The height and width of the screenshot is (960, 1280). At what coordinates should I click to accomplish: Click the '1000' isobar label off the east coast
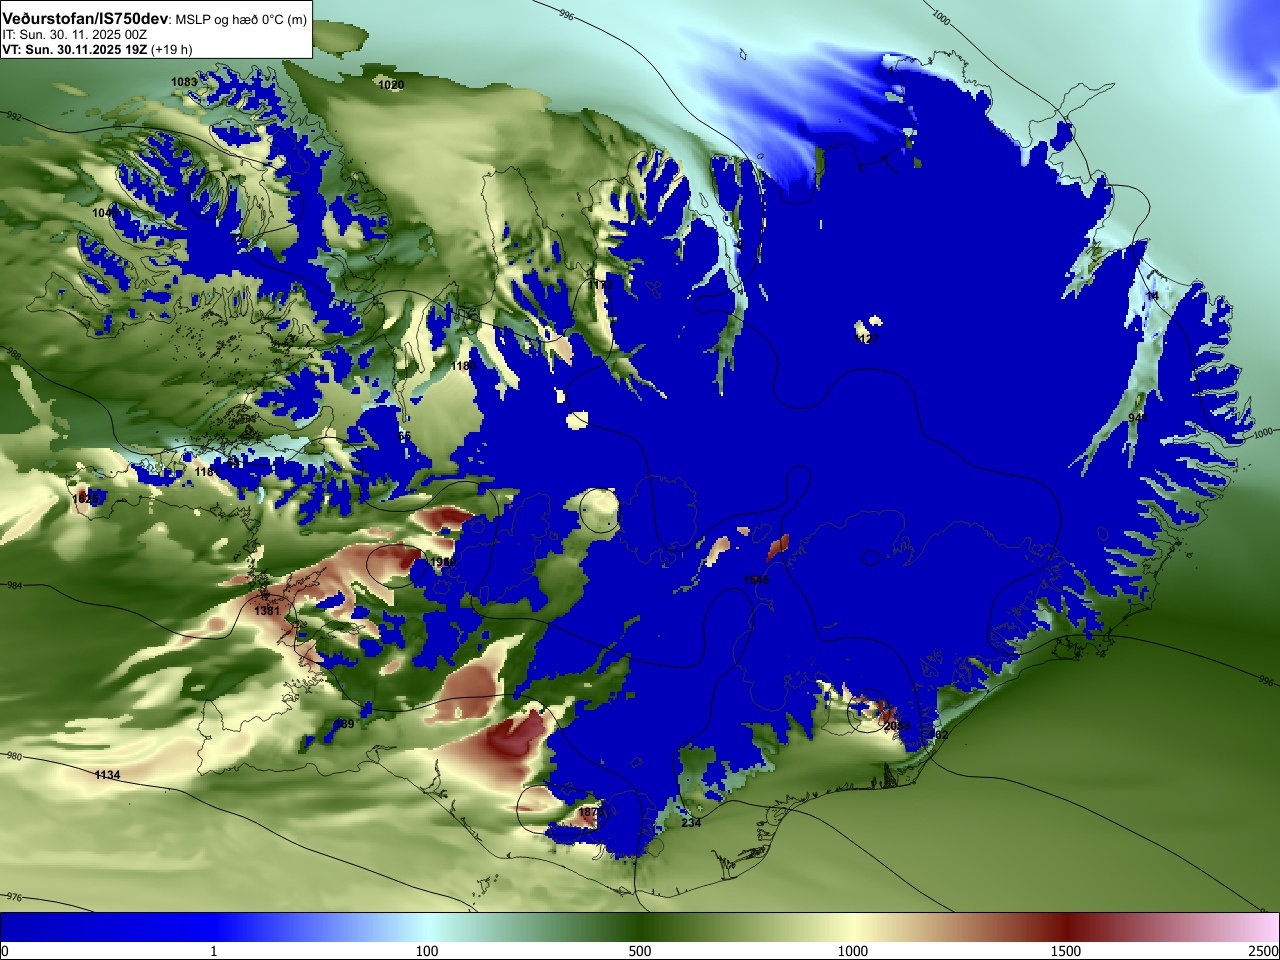click(x=1263, y=432)
